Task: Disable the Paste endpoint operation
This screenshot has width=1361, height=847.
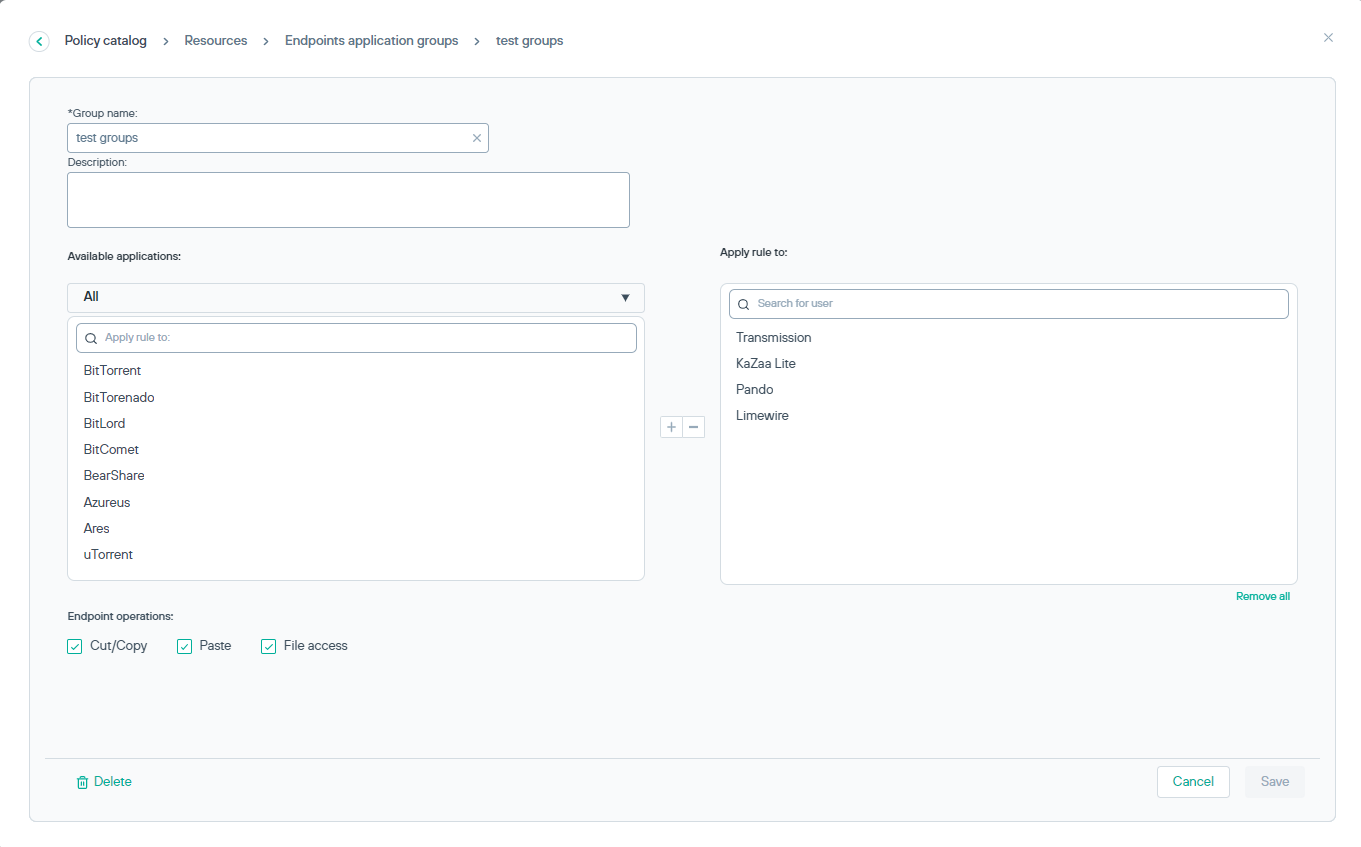Action: tap(184, 646)
